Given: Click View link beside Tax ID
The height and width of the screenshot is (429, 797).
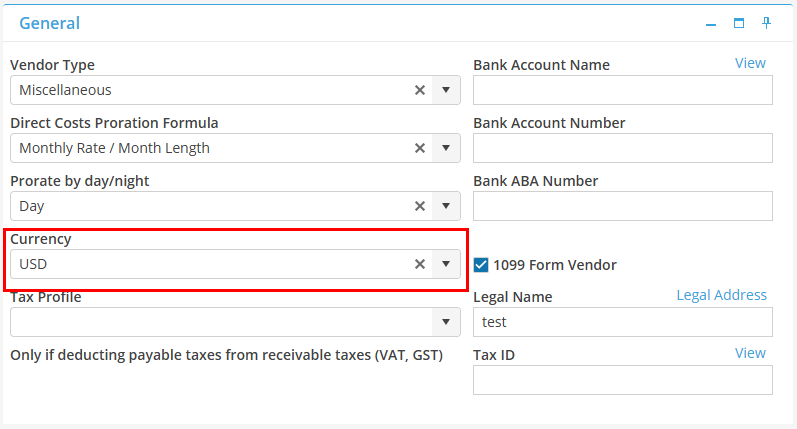Looking at the screenshot, I should [750, 353].
